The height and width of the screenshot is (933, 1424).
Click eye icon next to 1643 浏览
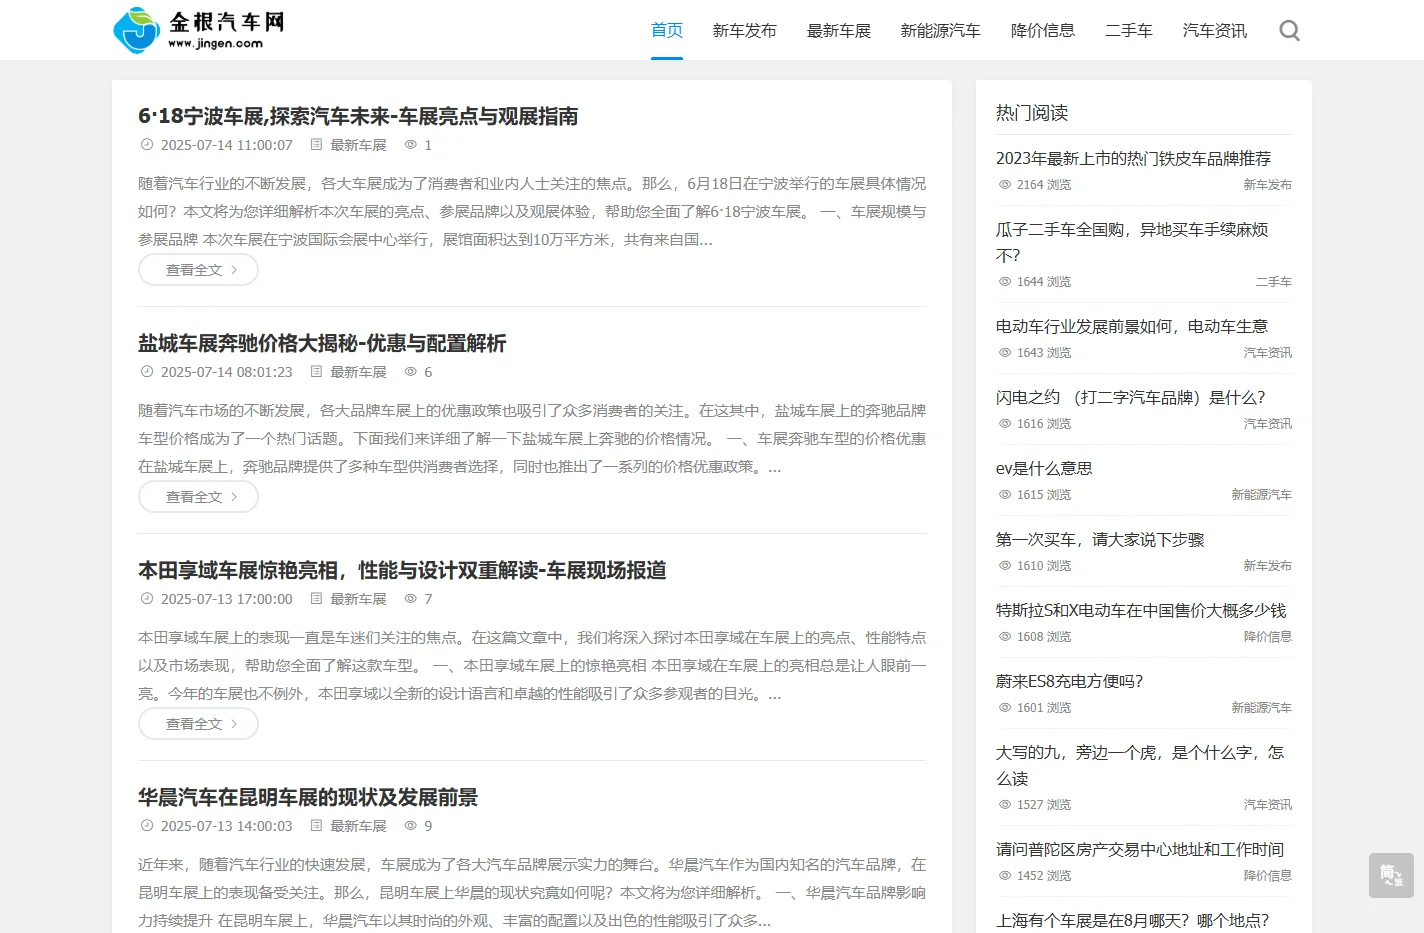(x=1005, y=353)
